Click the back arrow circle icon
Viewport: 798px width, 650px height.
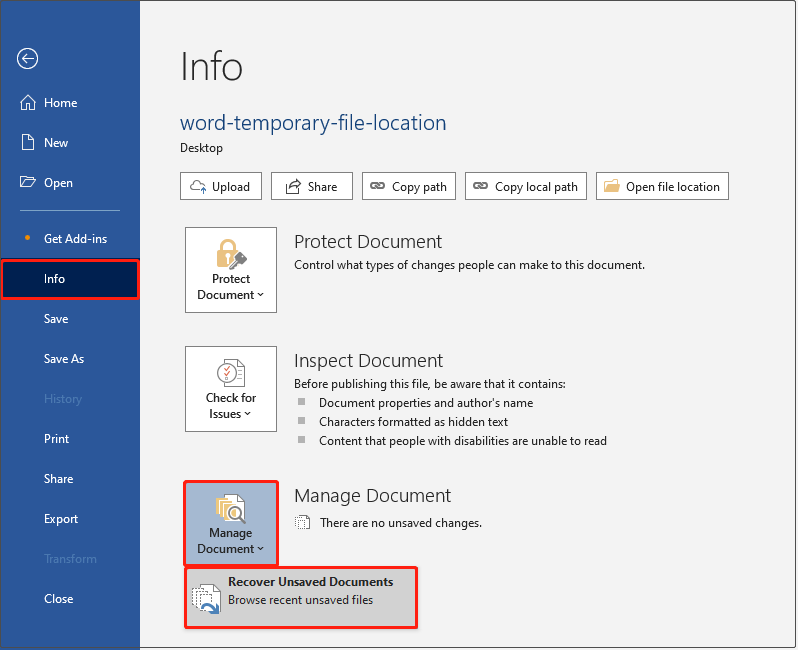27,59
